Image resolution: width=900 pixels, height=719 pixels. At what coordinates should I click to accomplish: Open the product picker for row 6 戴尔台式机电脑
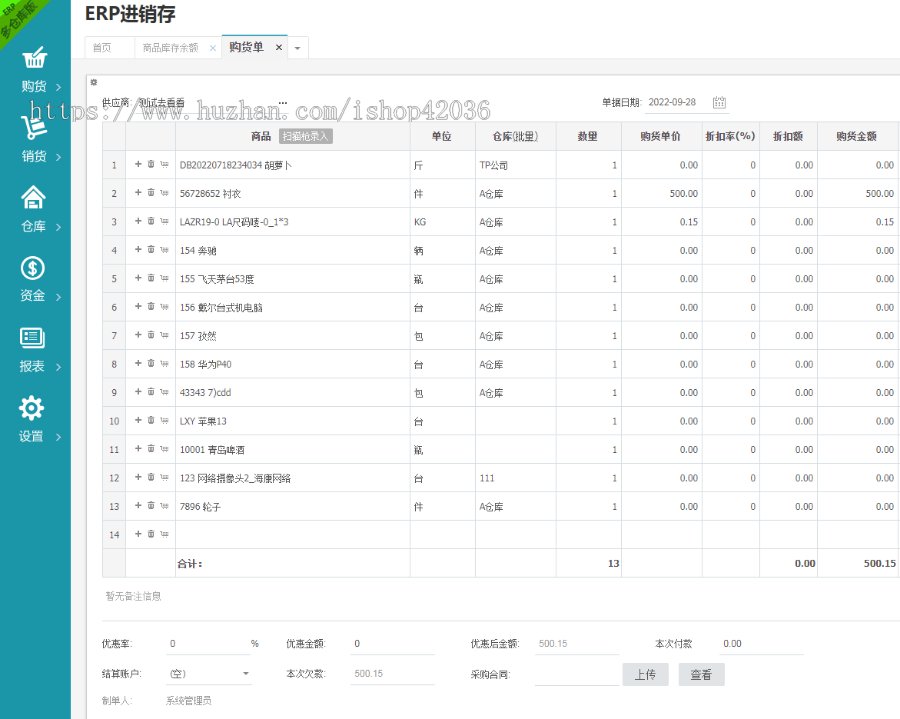(x=165, y=307)
